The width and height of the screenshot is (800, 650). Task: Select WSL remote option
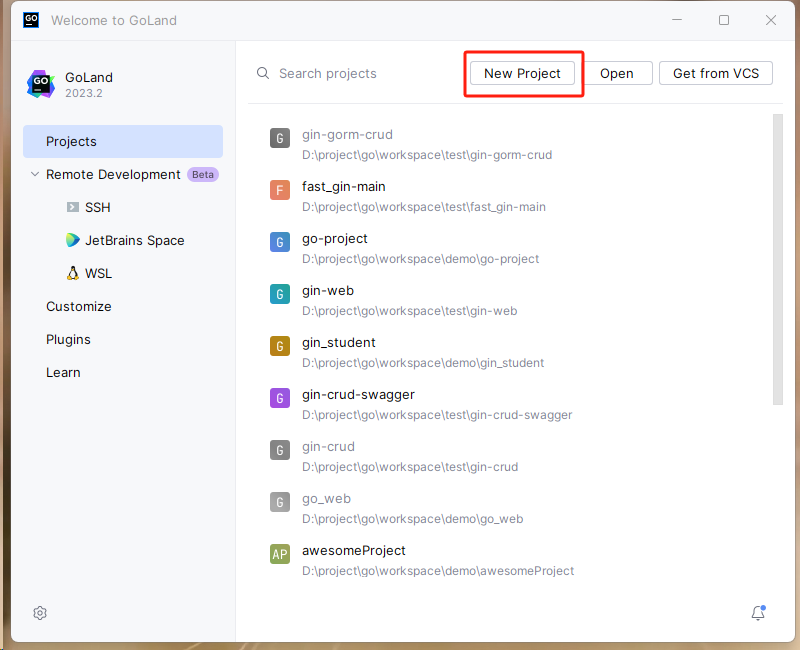coord(98,273)
